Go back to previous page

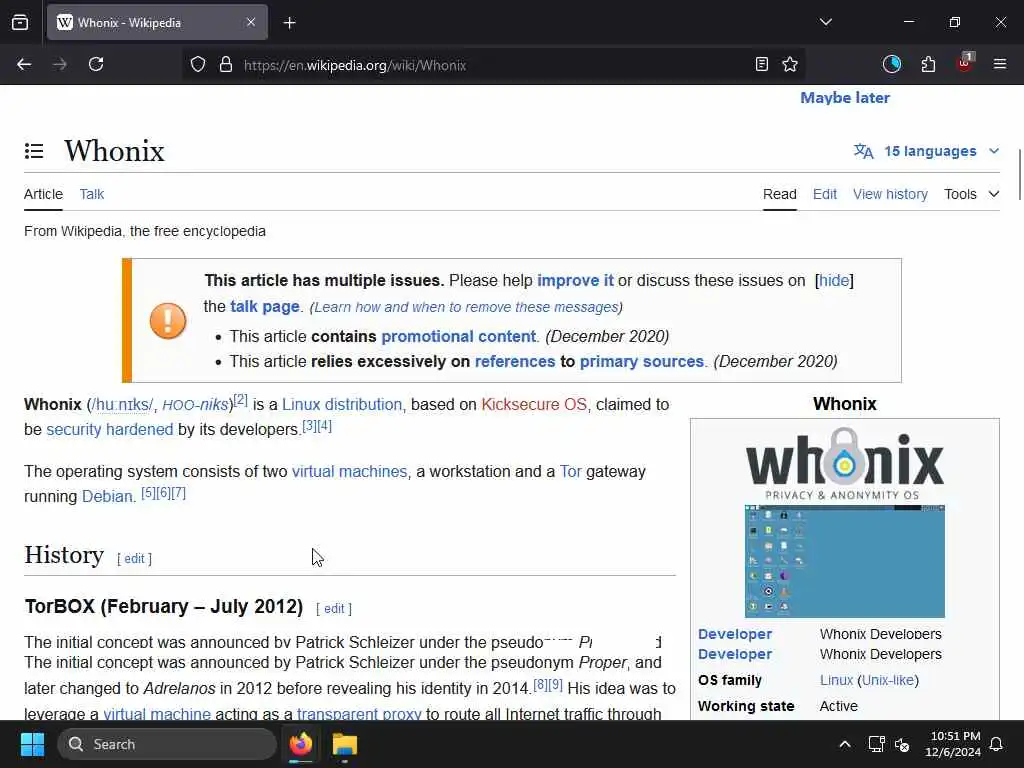pos(24,65)
